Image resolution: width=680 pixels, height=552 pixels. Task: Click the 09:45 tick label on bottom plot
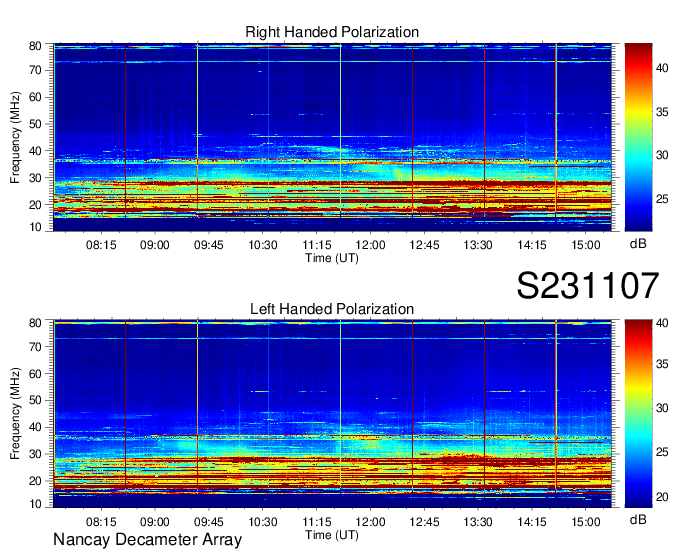coord(209,522)
